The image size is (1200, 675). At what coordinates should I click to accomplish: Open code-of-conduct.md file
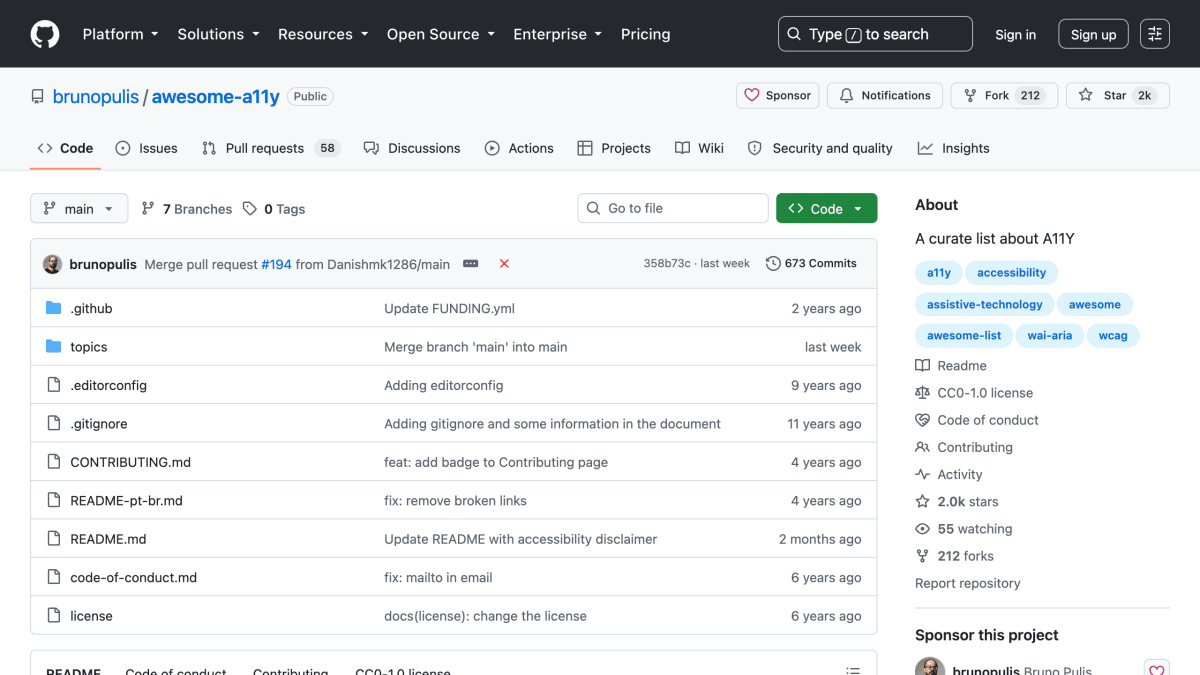133,577
